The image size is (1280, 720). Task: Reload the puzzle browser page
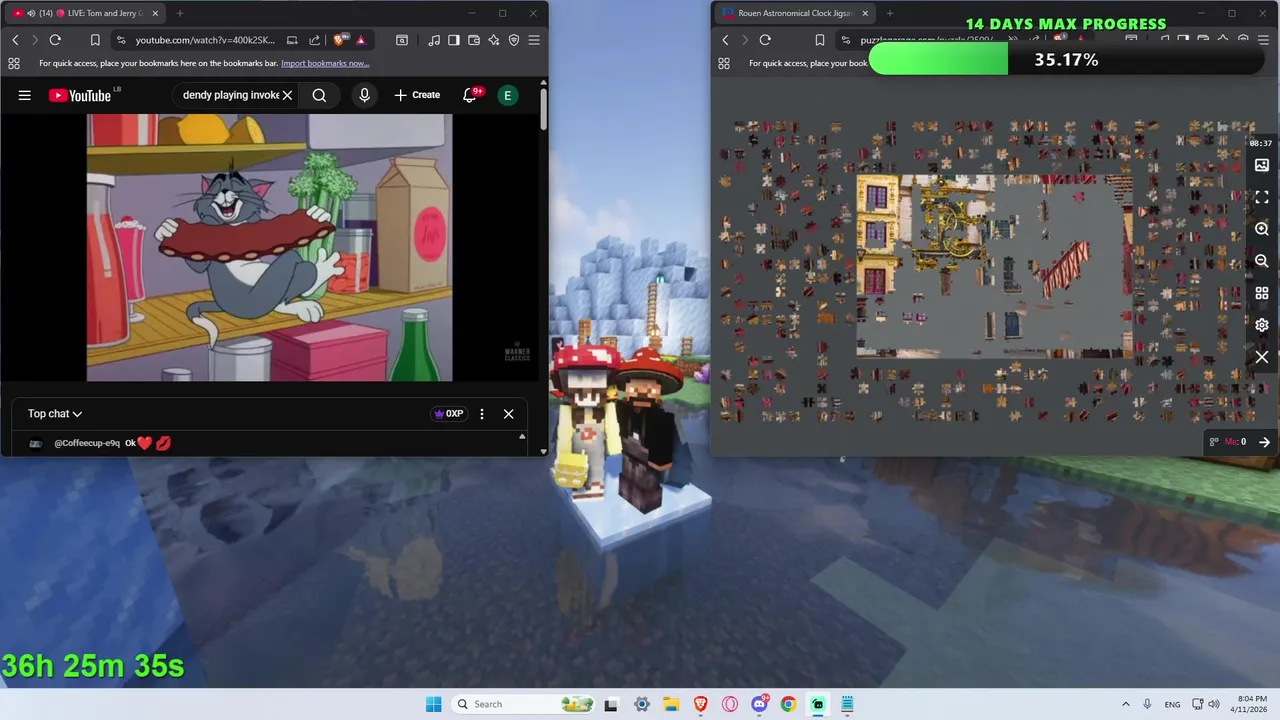765,40
